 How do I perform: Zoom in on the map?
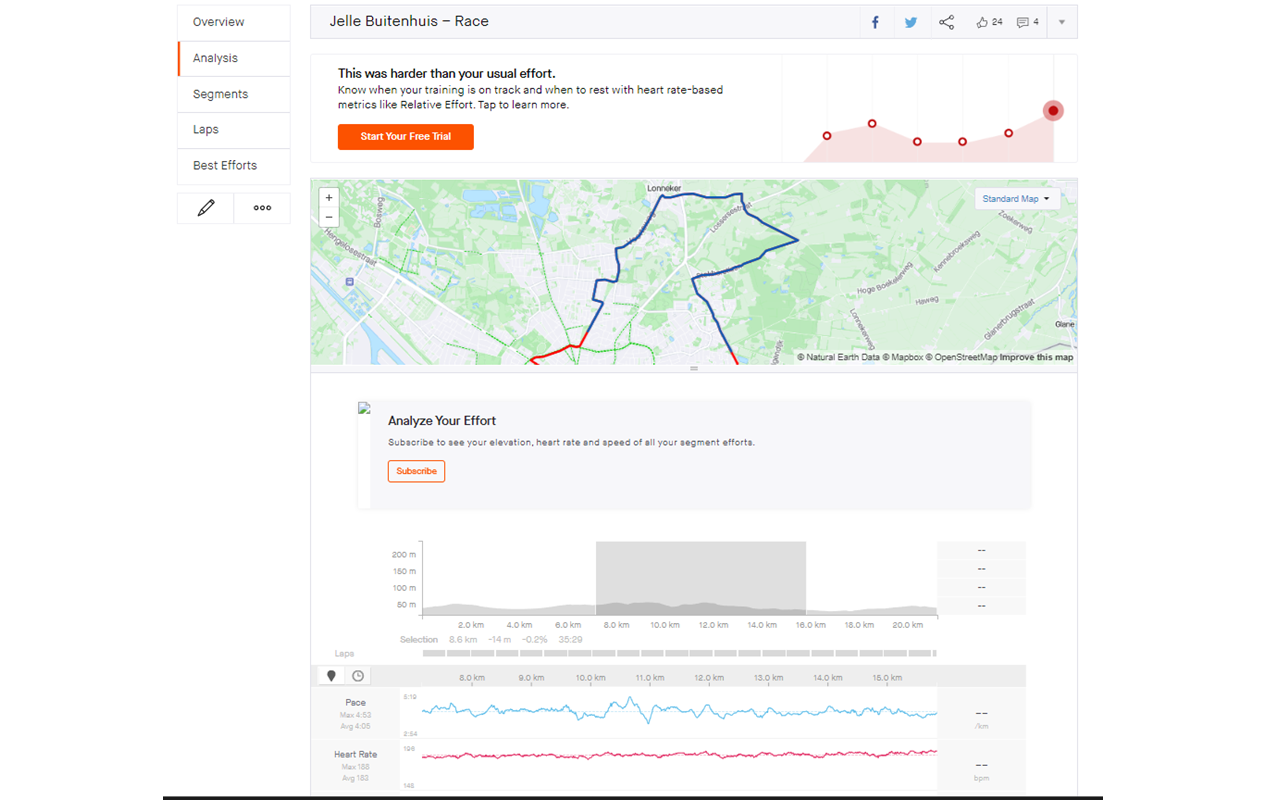click(329, 198)
